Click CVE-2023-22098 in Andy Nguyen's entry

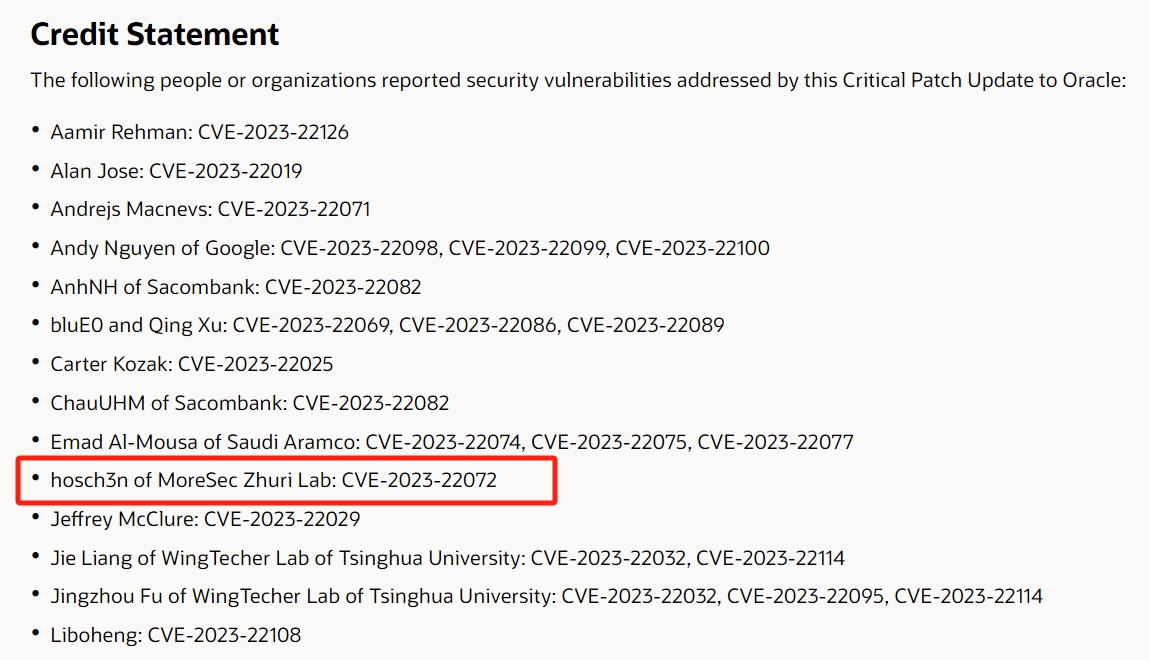[360, 248]
